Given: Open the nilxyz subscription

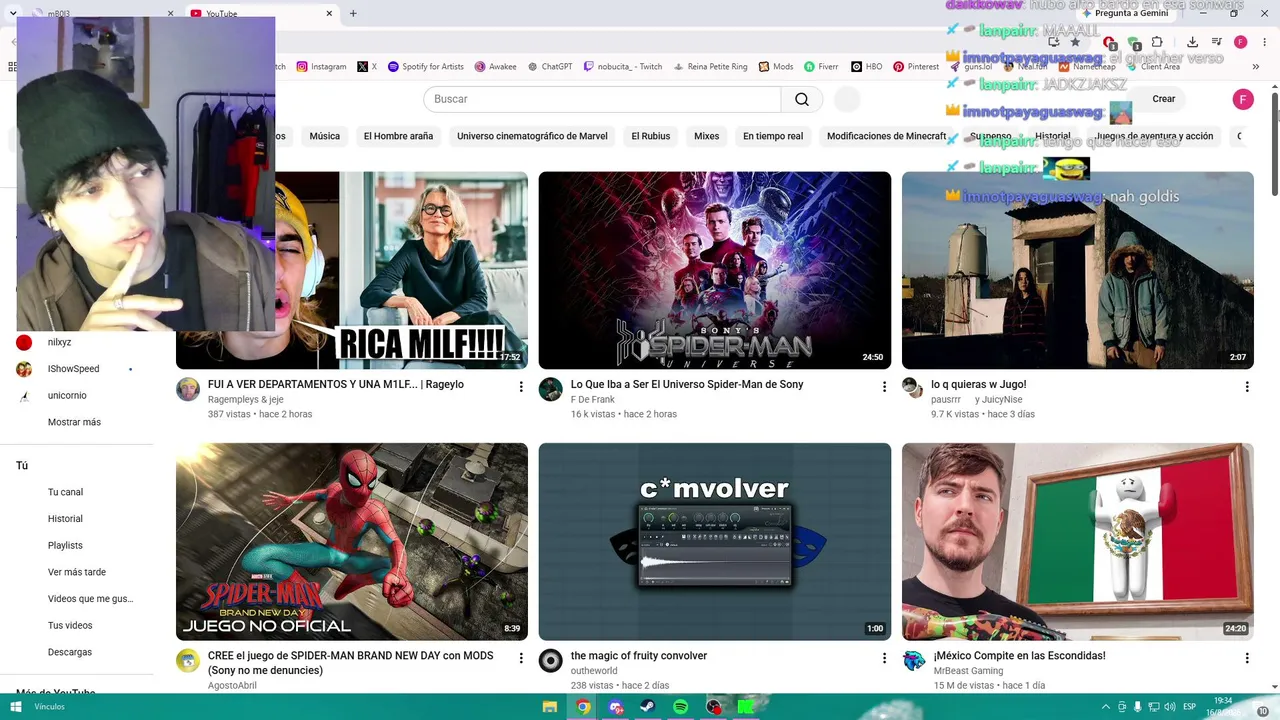Looking at the screenshot, I should [59, 342].
